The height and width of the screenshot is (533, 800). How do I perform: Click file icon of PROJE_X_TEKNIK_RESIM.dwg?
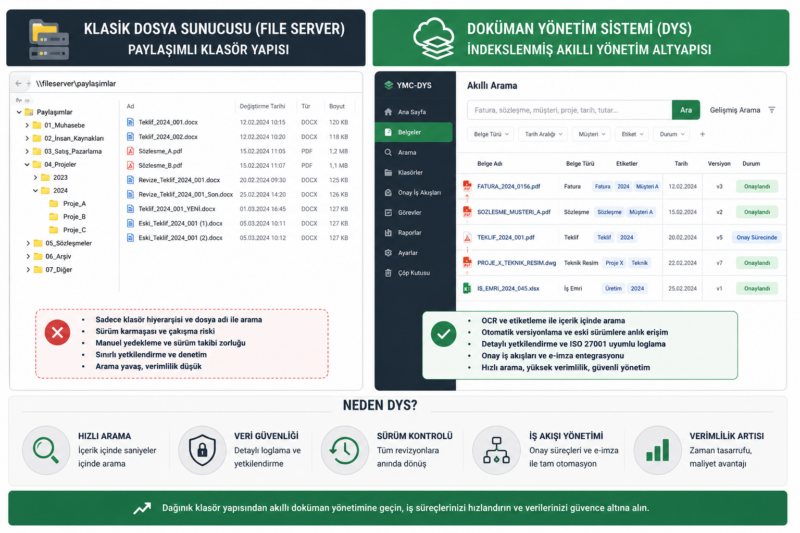[x=467, y=263]
